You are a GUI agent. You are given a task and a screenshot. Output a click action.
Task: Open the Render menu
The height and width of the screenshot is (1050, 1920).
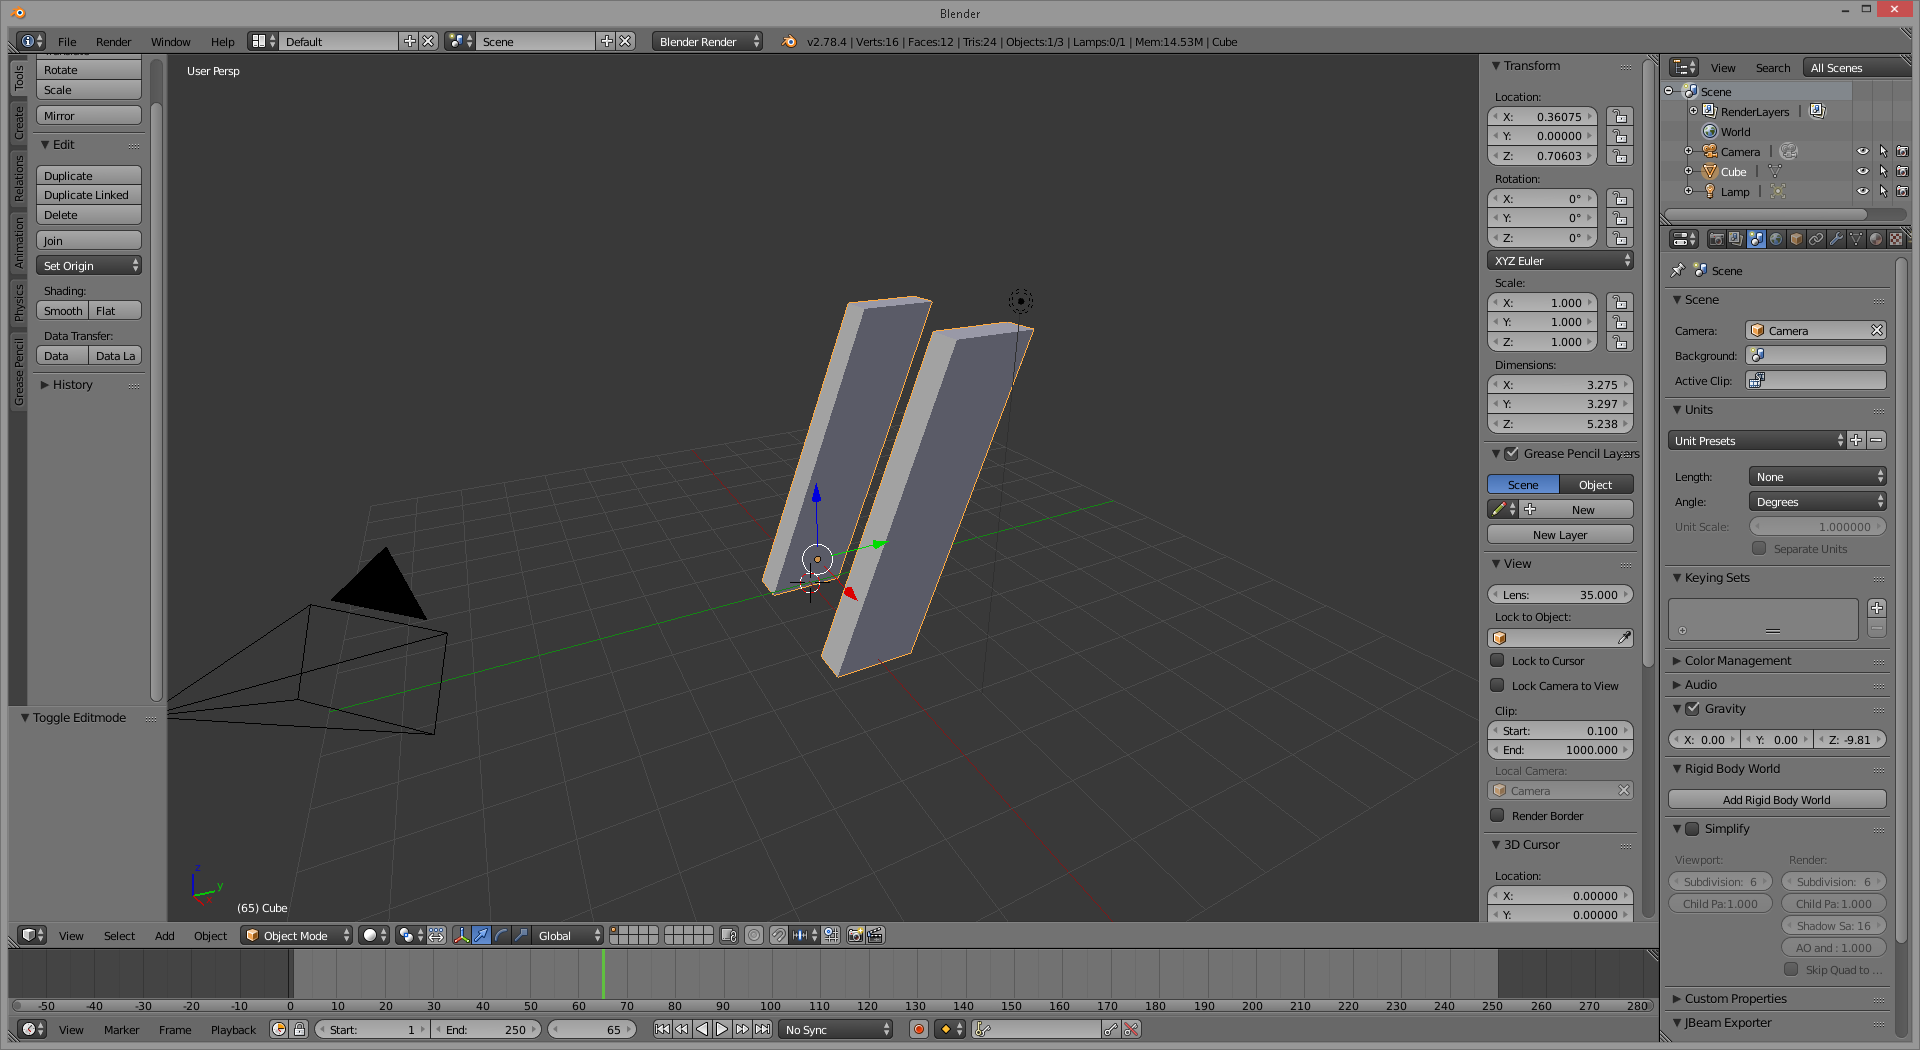(113, 42)
